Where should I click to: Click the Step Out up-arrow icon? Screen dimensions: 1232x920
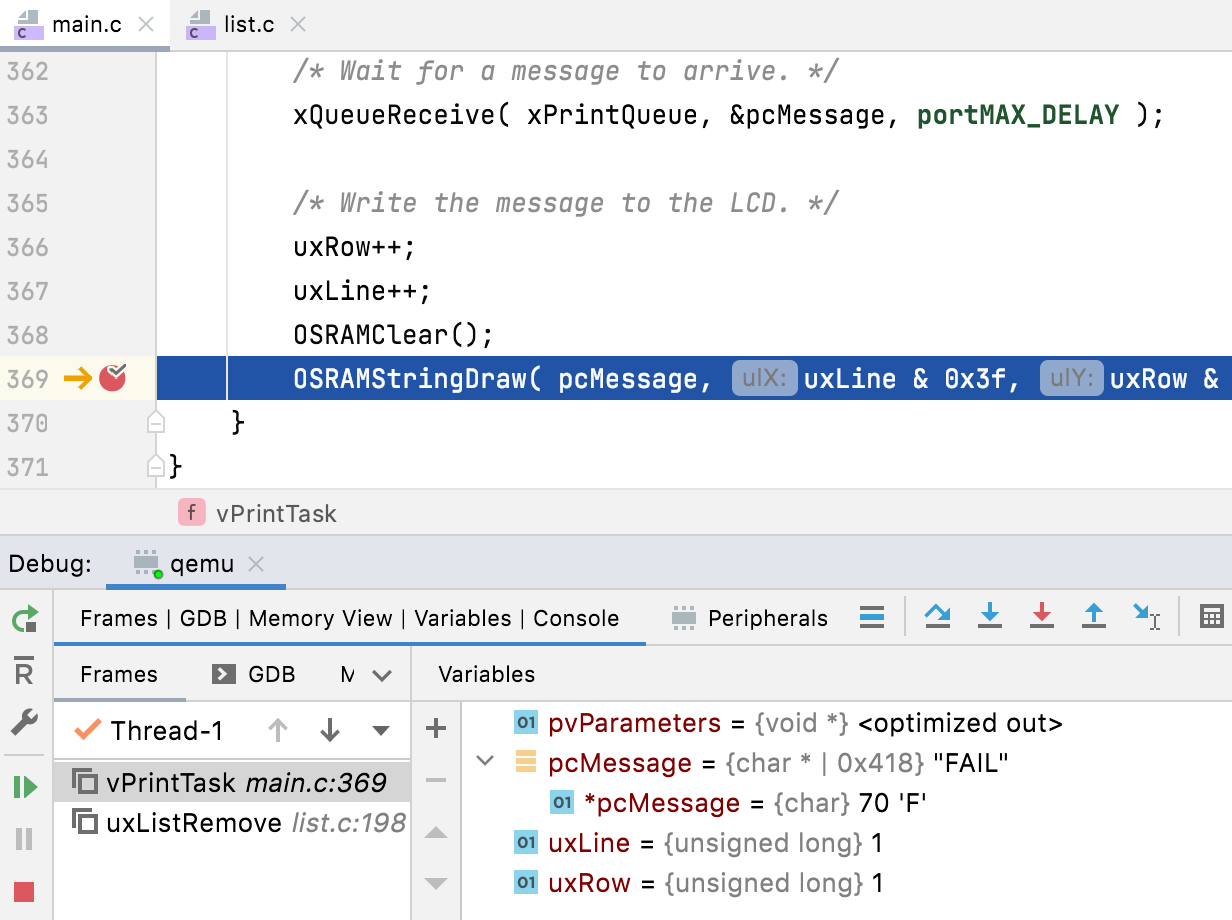pos(1094,616)
